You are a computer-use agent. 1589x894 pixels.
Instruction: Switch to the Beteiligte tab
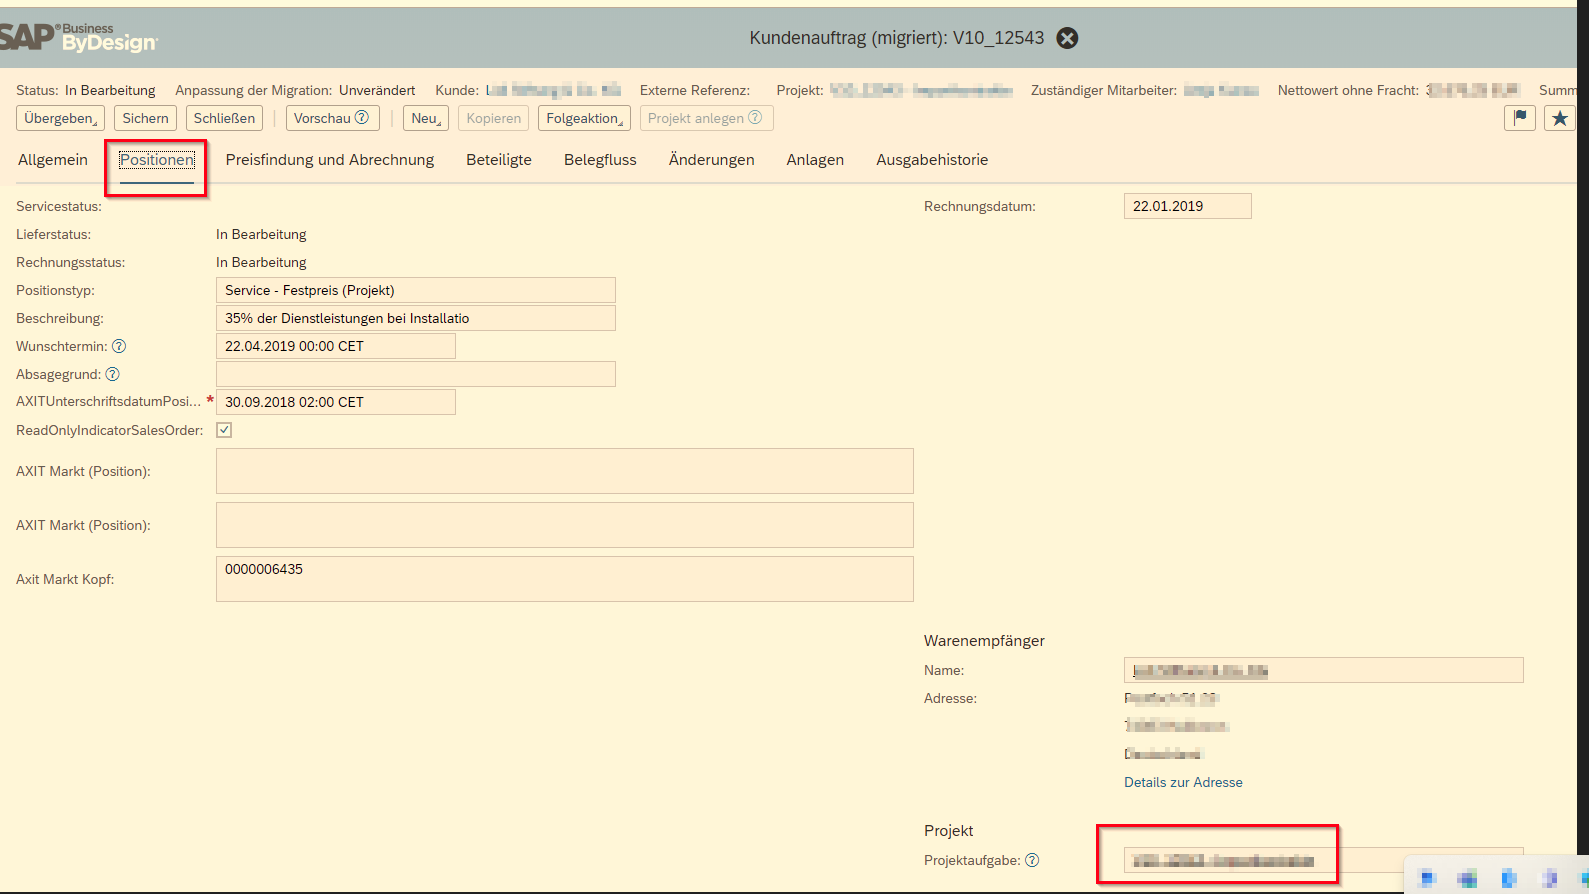(x=499, y=160)
